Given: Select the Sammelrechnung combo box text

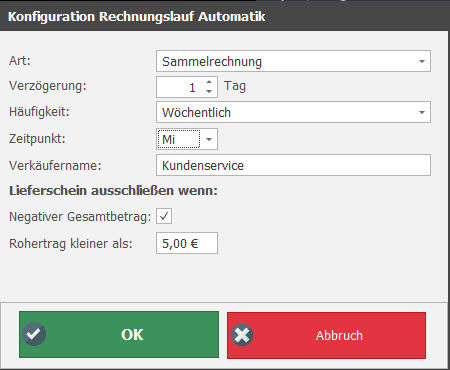Looking at the screenshot, I should coord(212,62).
